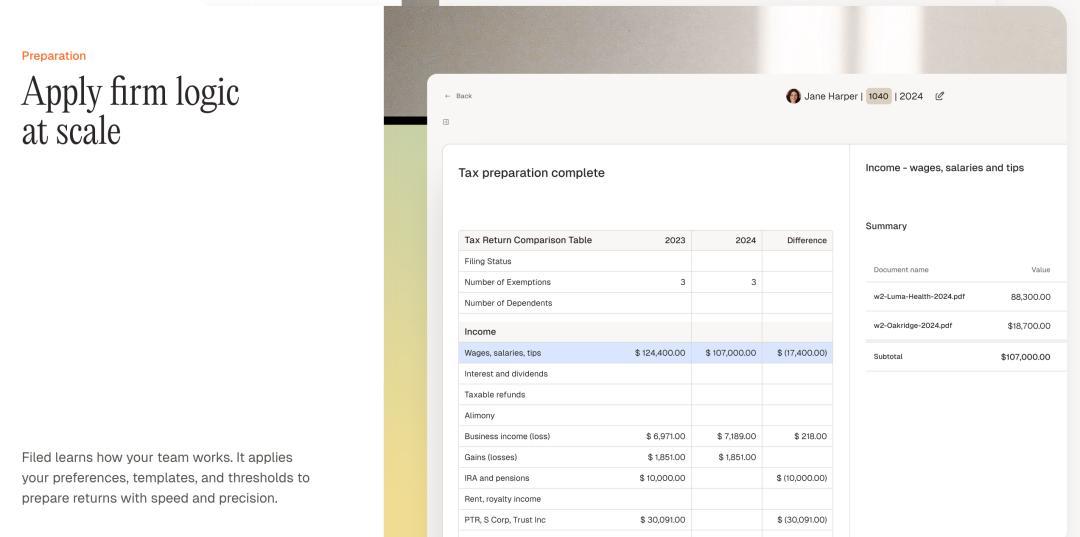
Task: Select the IRA and pensions row
Action: [x=497, y=478]
